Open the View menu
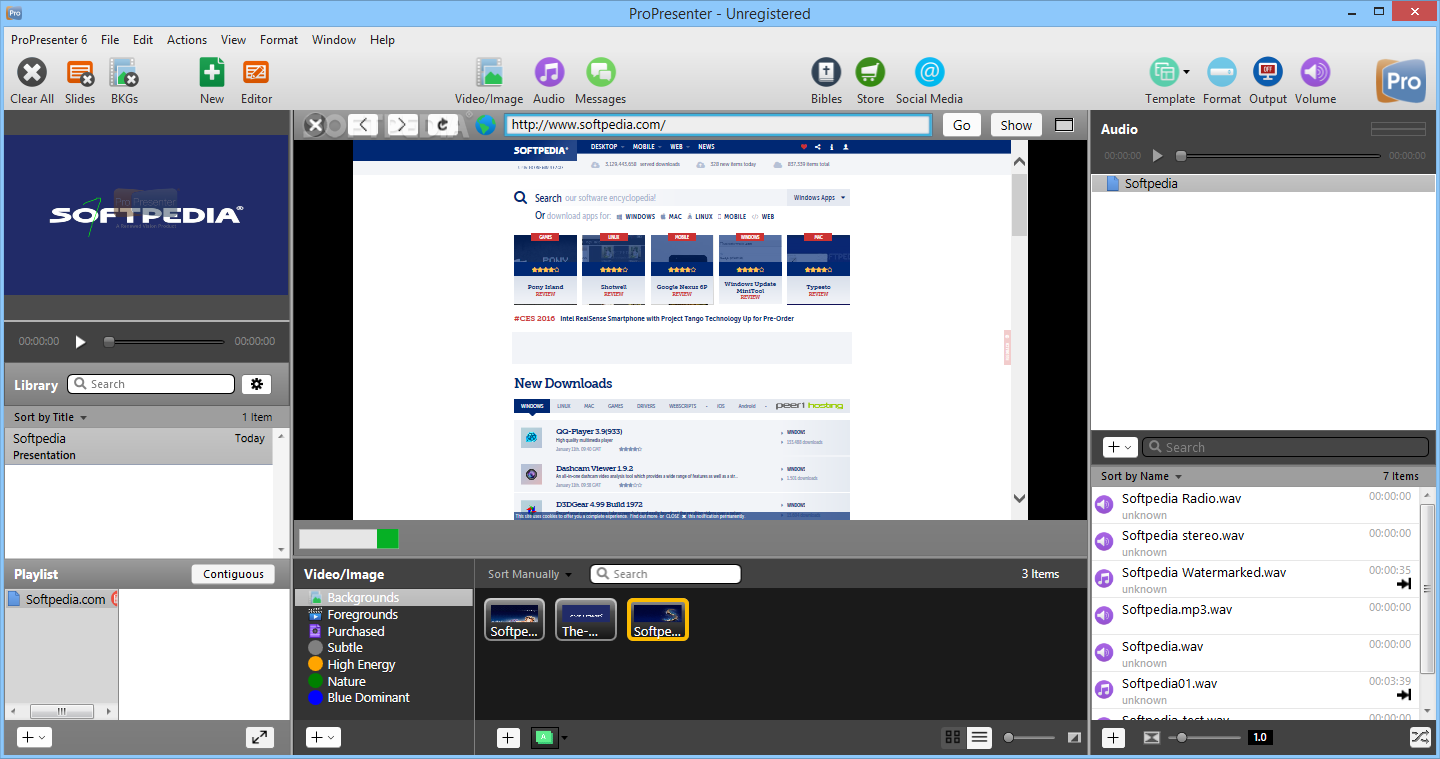Screen dimensions: 1440x759 (x=234, y=40)
